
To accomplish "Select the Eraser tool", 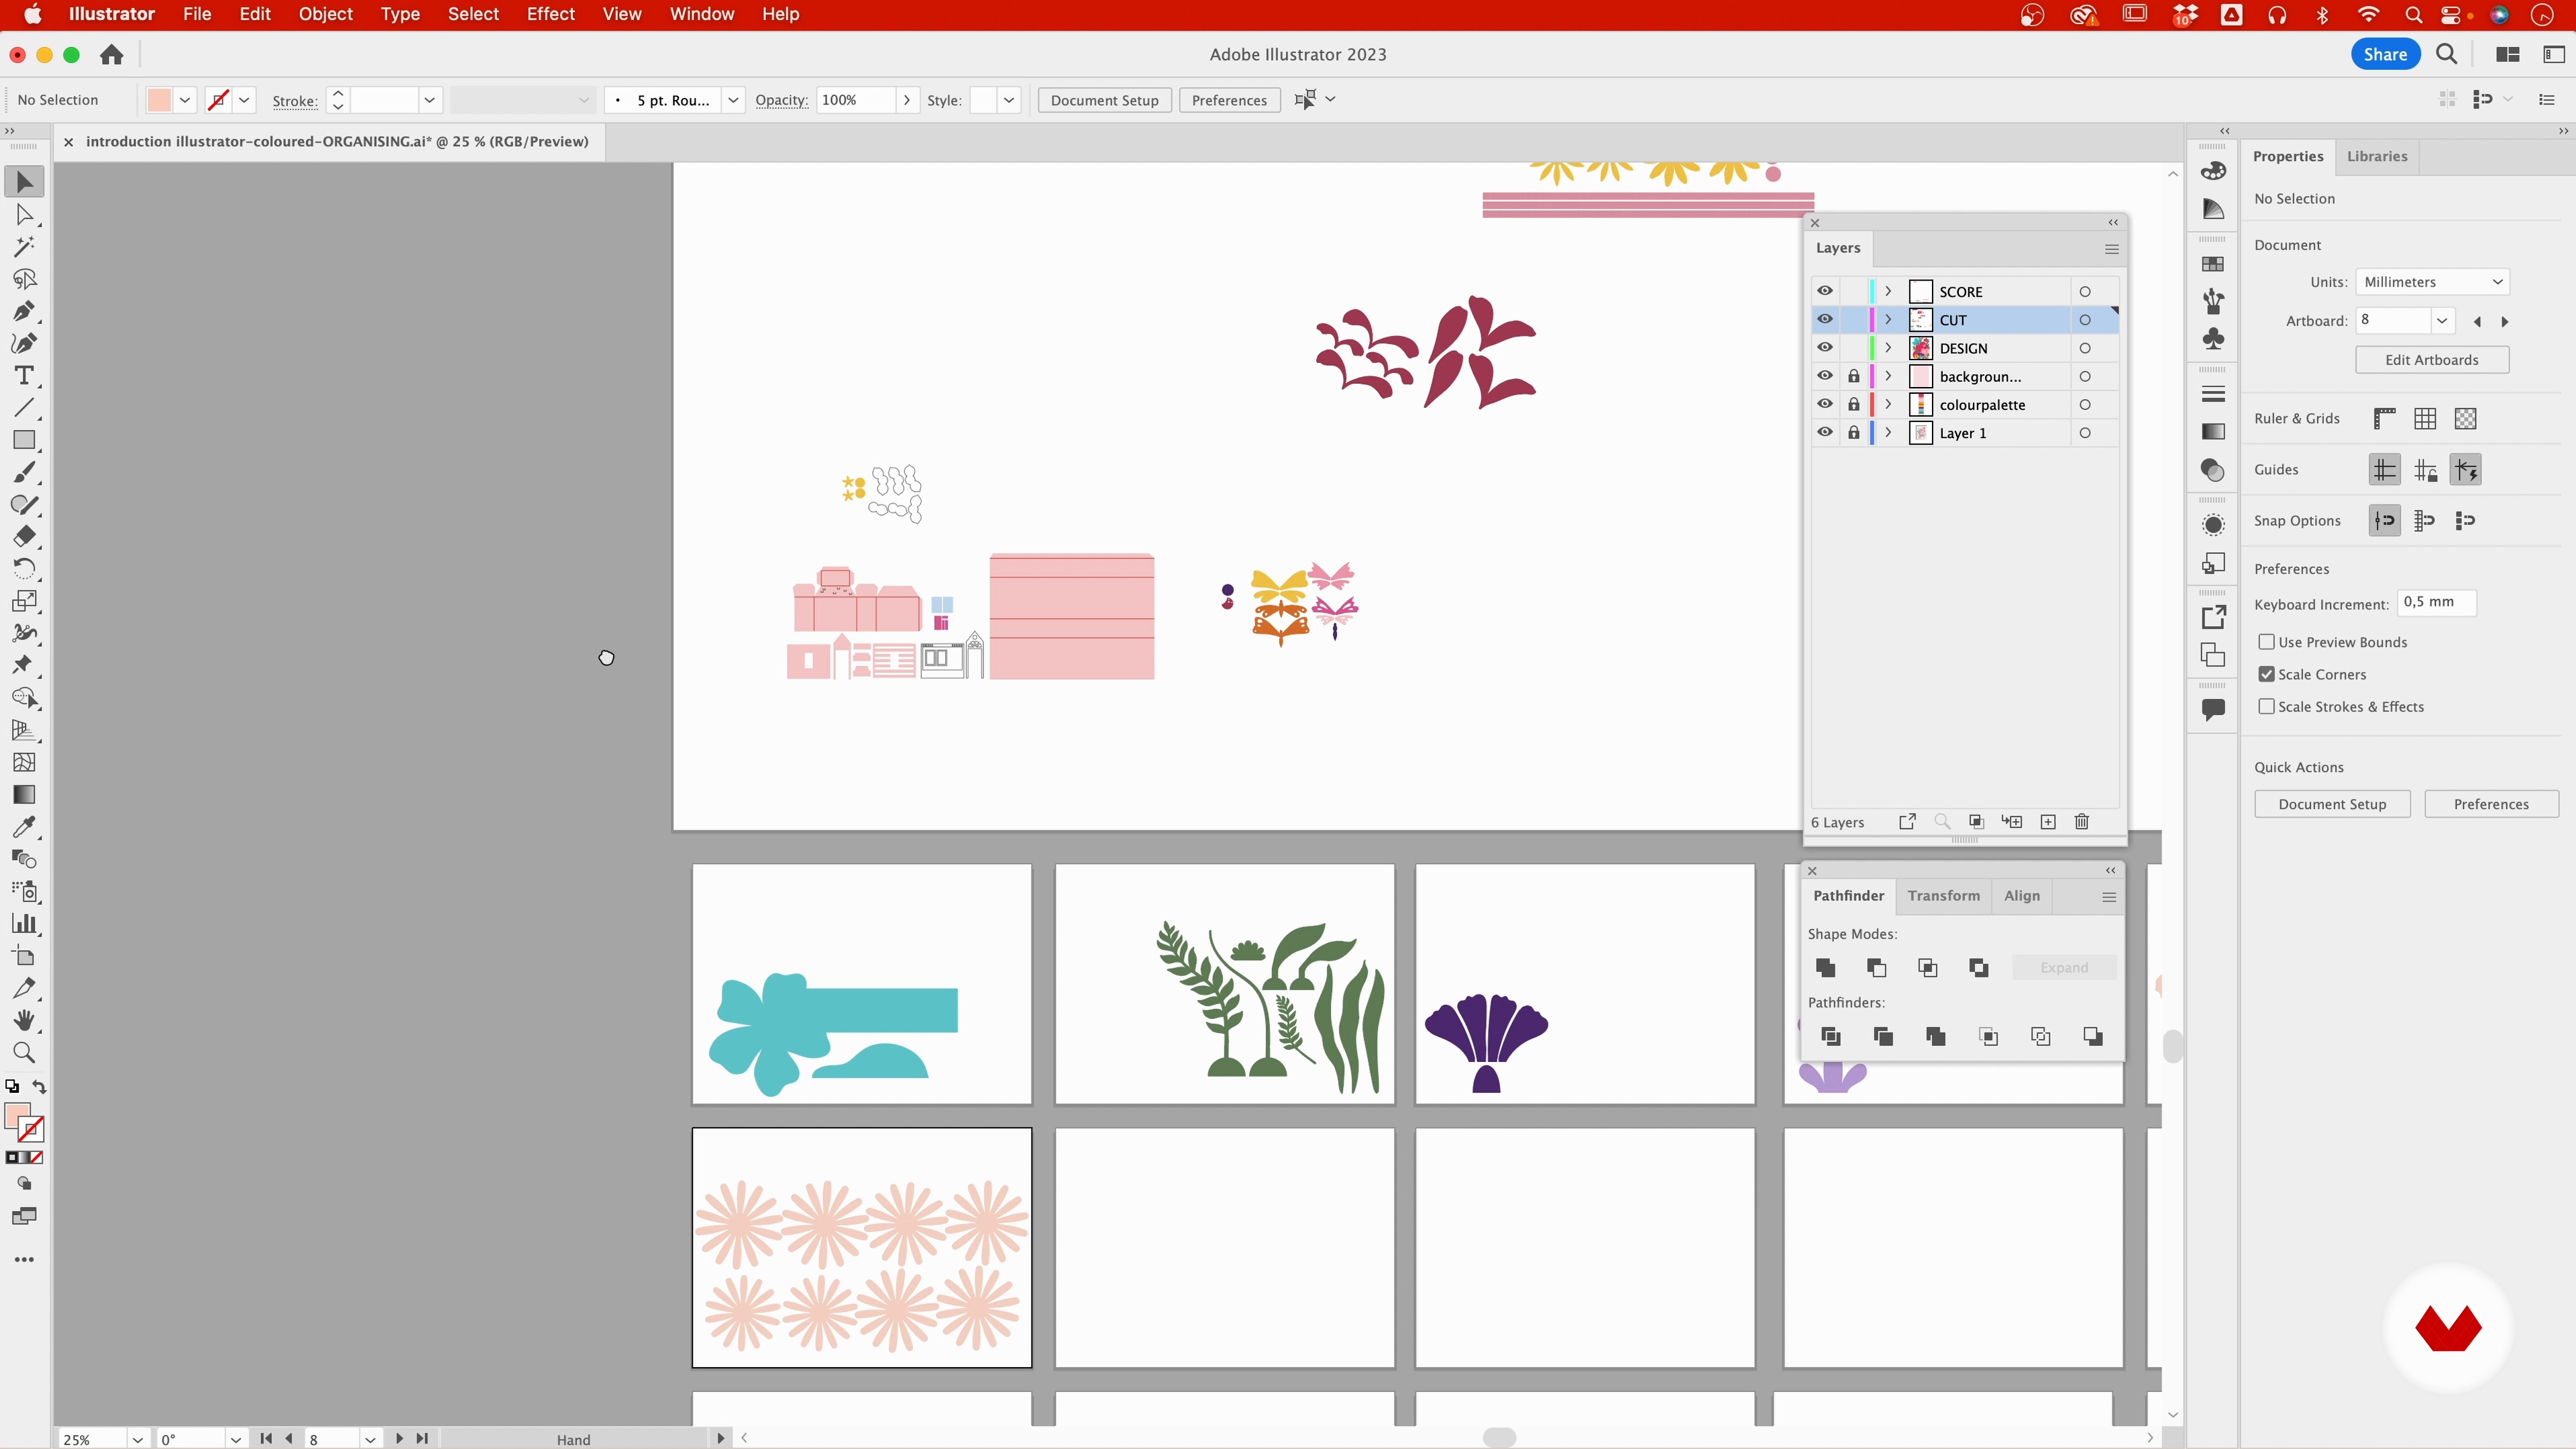I will click(24, 536).
